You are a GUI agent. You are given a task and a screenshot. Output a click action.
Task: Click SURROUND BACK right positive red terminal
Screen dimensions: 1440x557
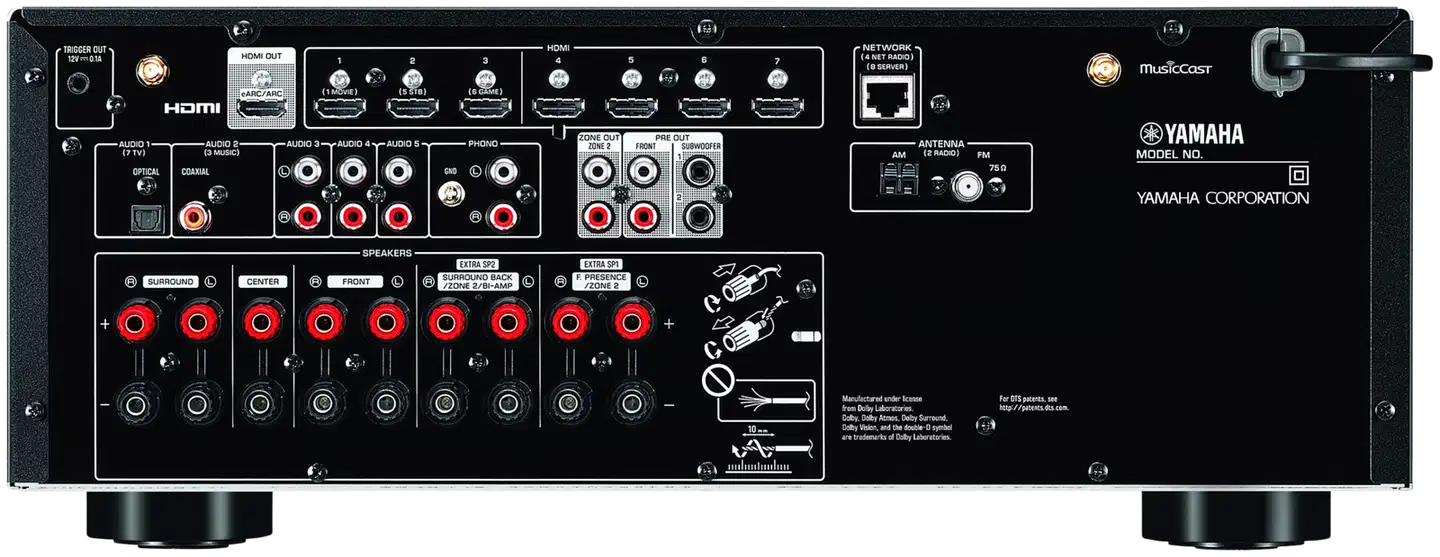(x=445, y=323)
